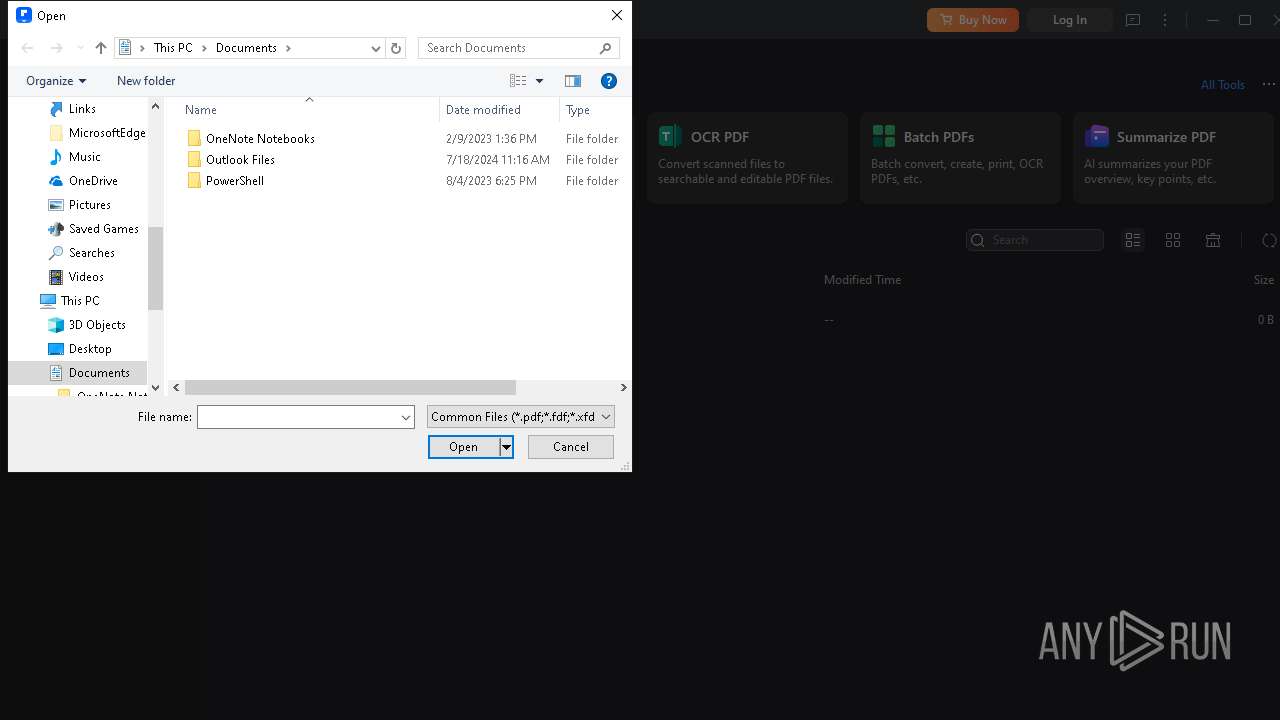The width and height of the screenshot is (1280, 720).
Task: Open the view options dropdown arrow
Action: pyautogui.click(x=540, y=81)
